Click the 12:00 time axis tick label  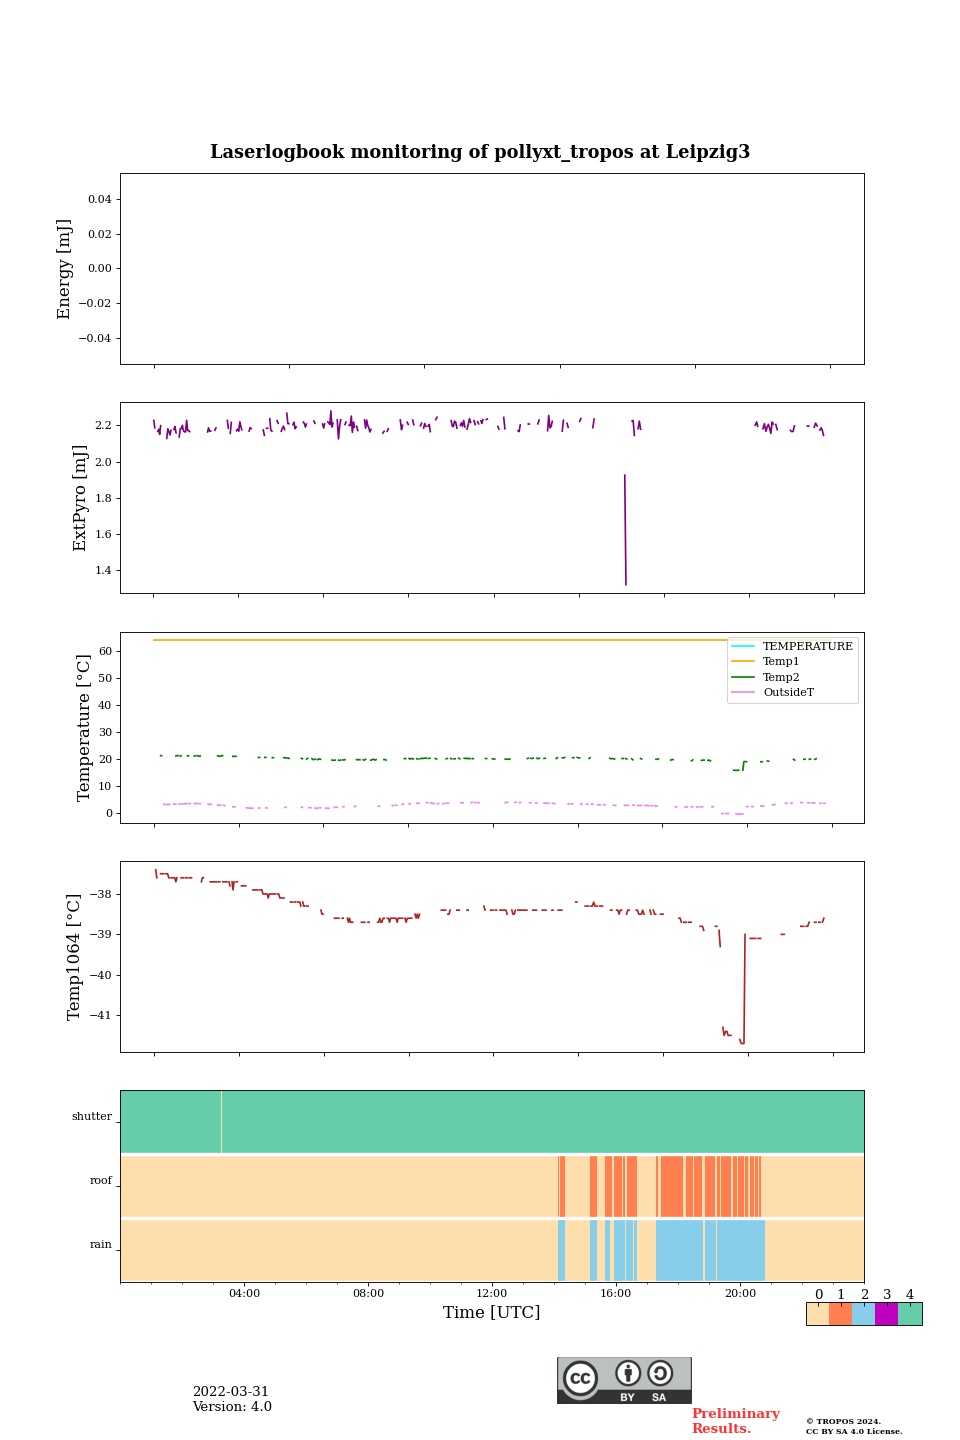click(x=492, y=1294)
